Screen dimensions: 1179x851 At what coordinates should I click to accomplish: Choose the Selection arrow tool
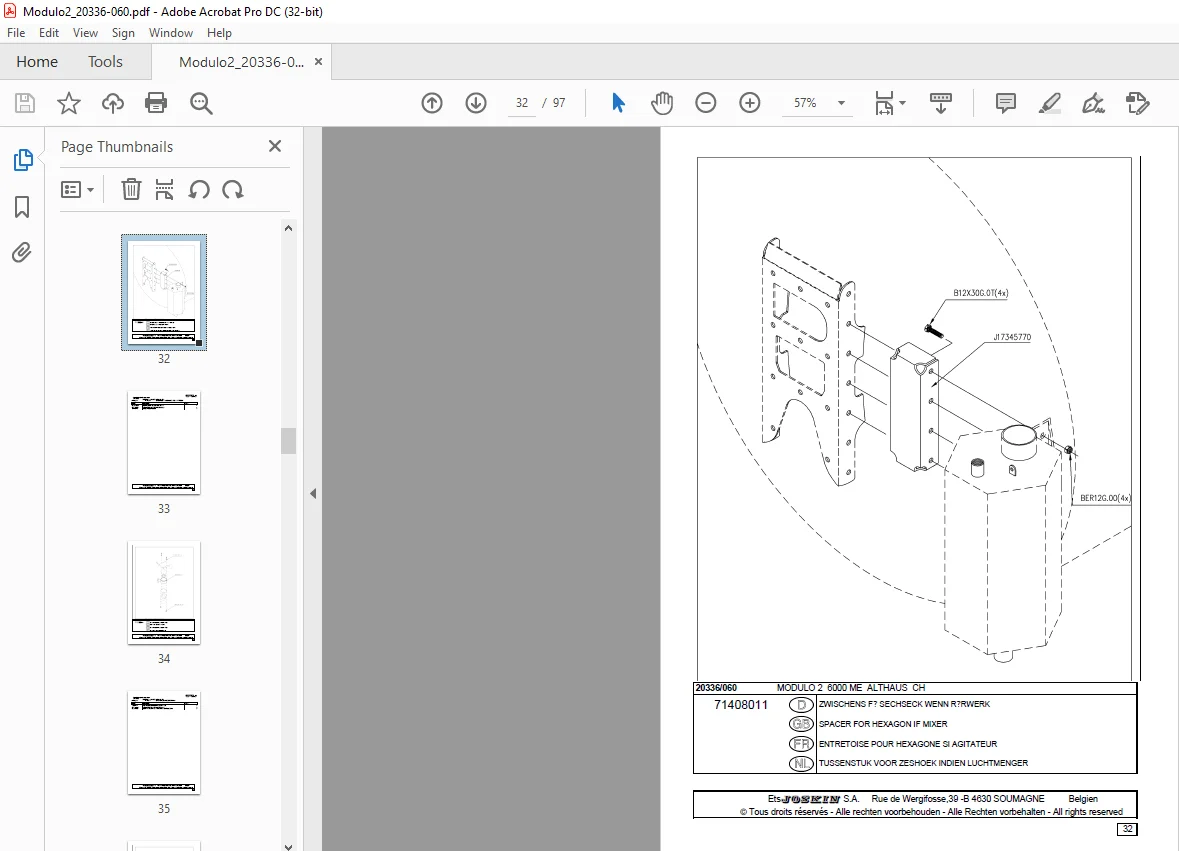pyautogui.click(x=618, y=103)
